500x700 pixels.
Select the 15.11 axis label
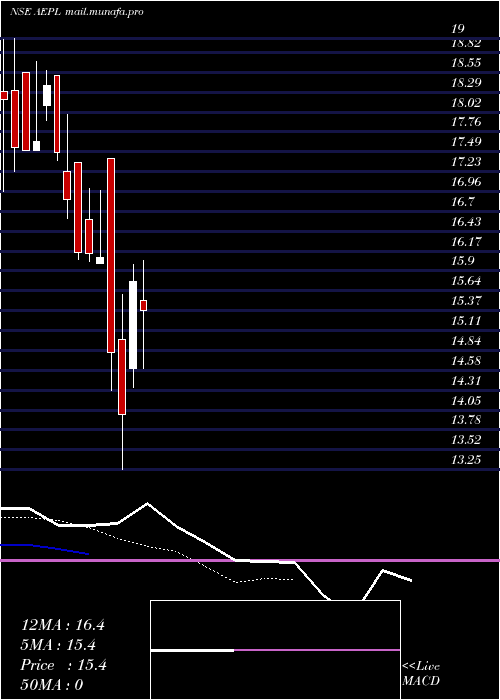point(466,321)
